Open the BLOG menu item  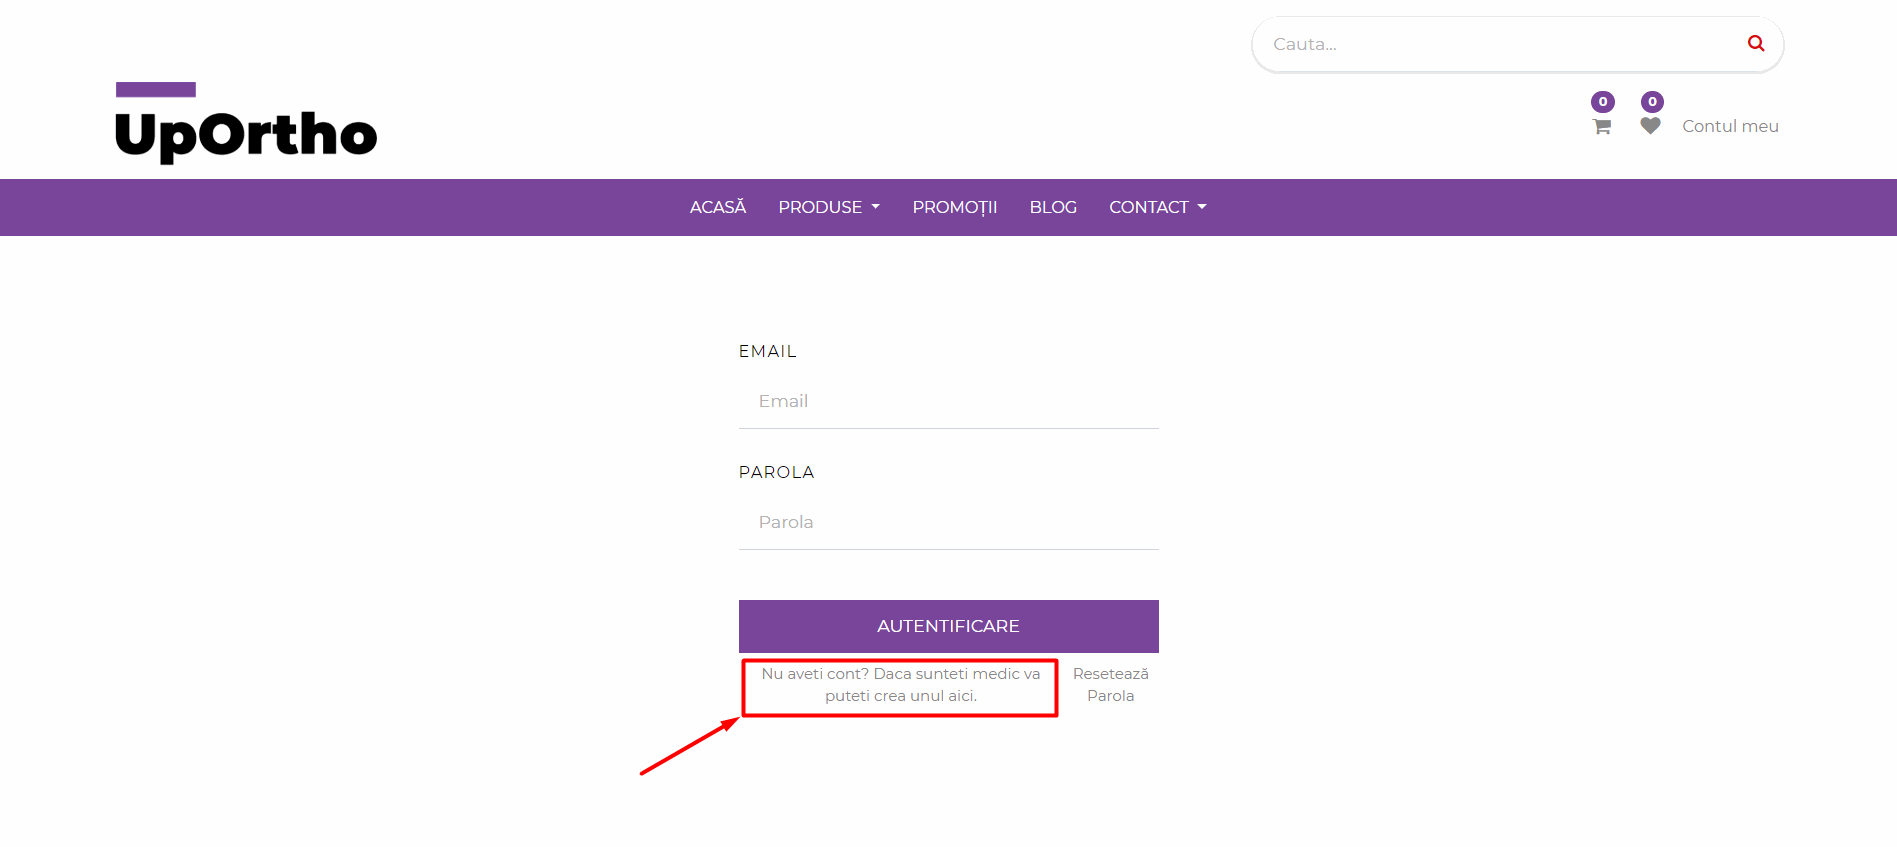(x=1053, y=207)
